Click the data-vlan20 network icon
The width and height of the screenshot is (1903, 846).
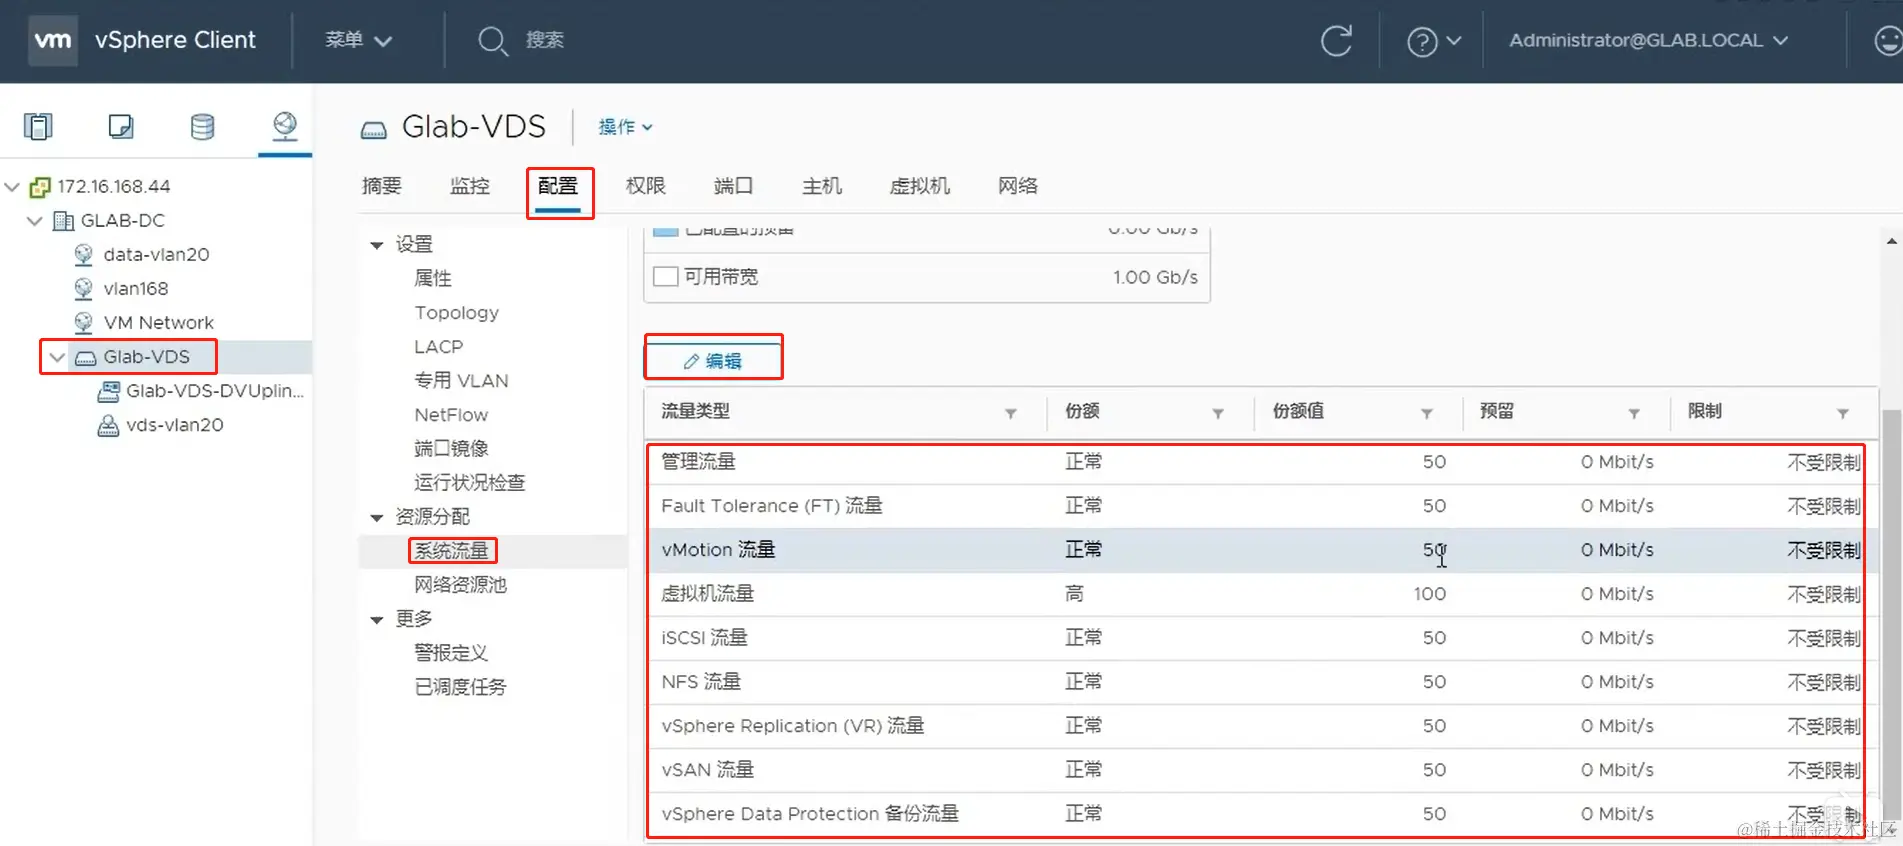(x=84, y=255)
